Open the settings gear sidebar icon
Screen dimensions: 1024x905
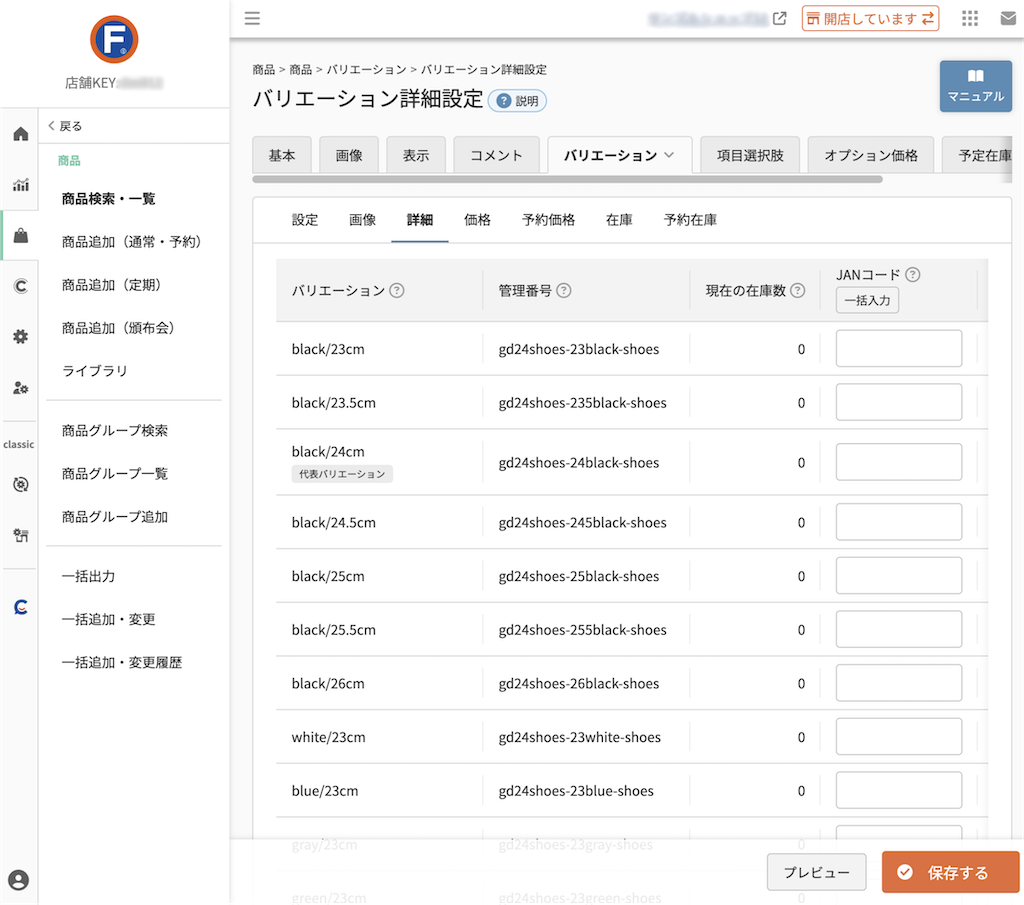(21, 337)
